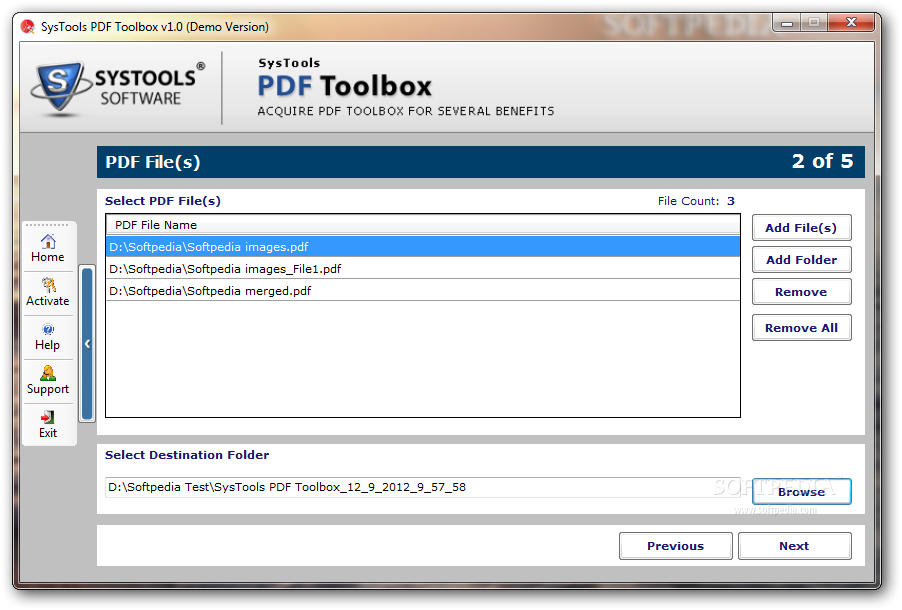Open the Activate option
902x610 pixels.
[48, 292]
